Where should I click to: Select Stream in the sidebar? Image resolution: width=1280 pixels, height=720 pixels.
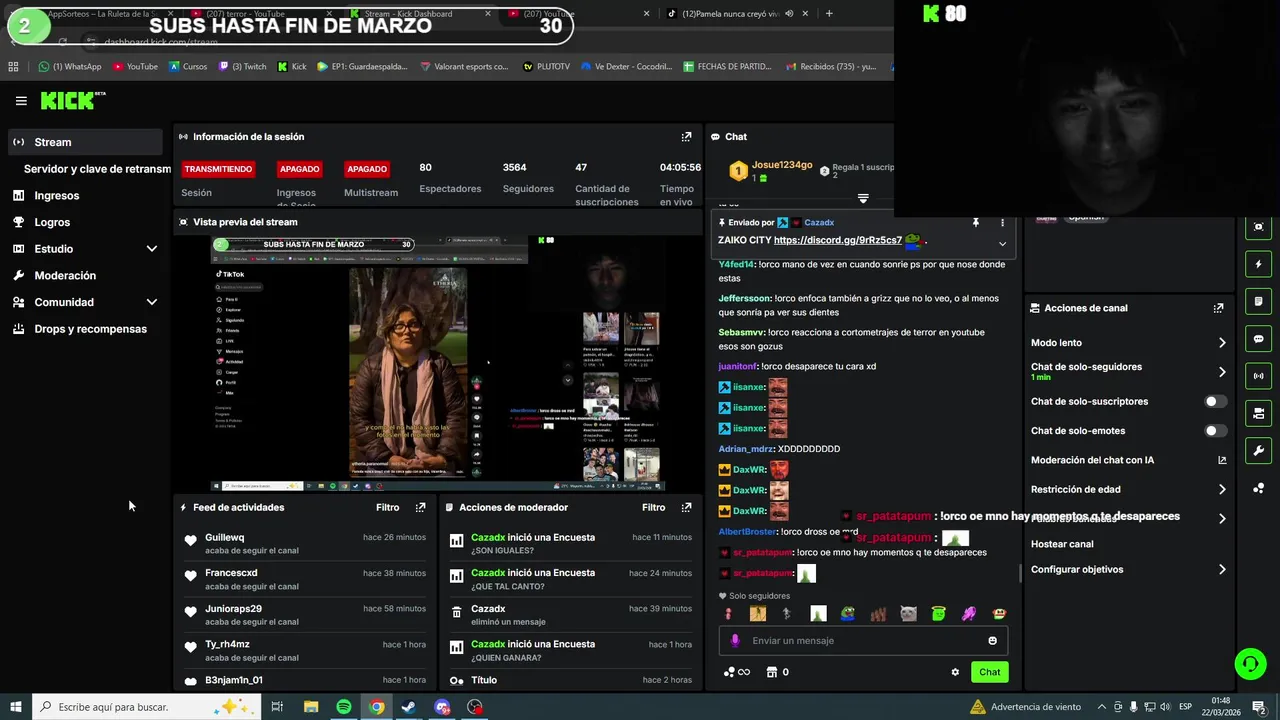pos(85,142)
